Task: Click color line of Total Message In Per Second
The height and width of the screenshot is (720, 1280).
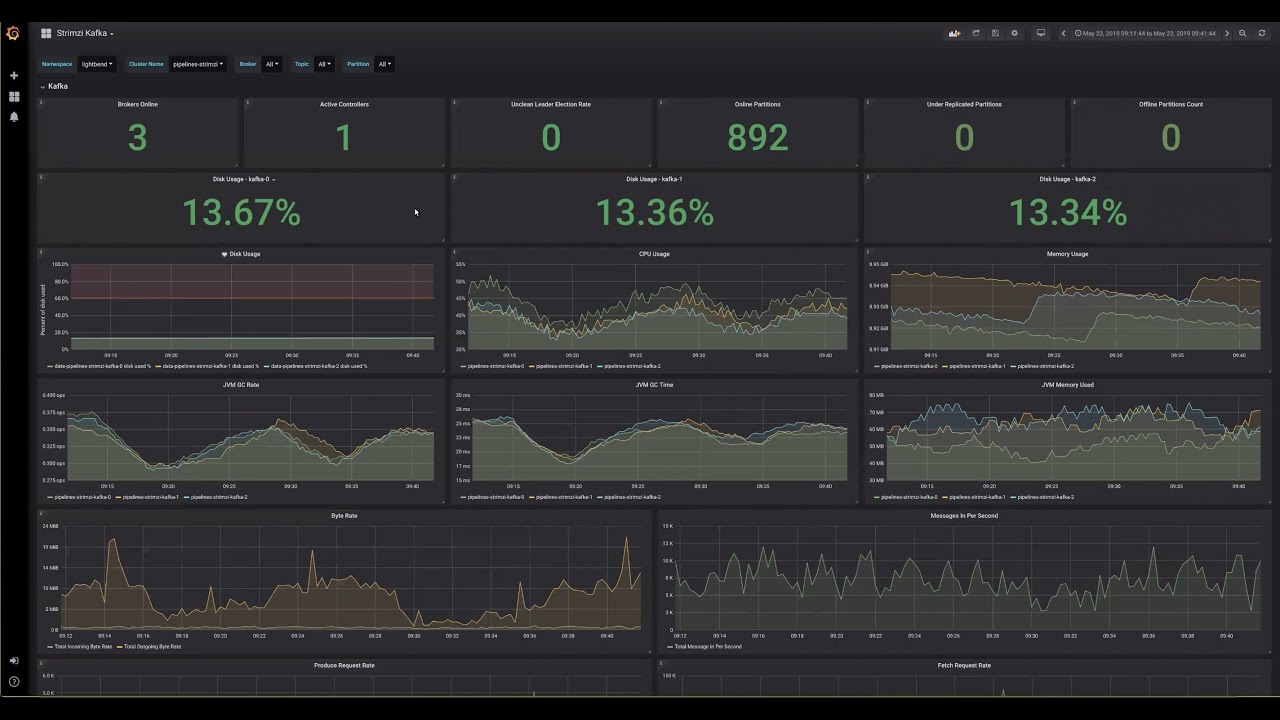Action: click(x=670, y=647)
